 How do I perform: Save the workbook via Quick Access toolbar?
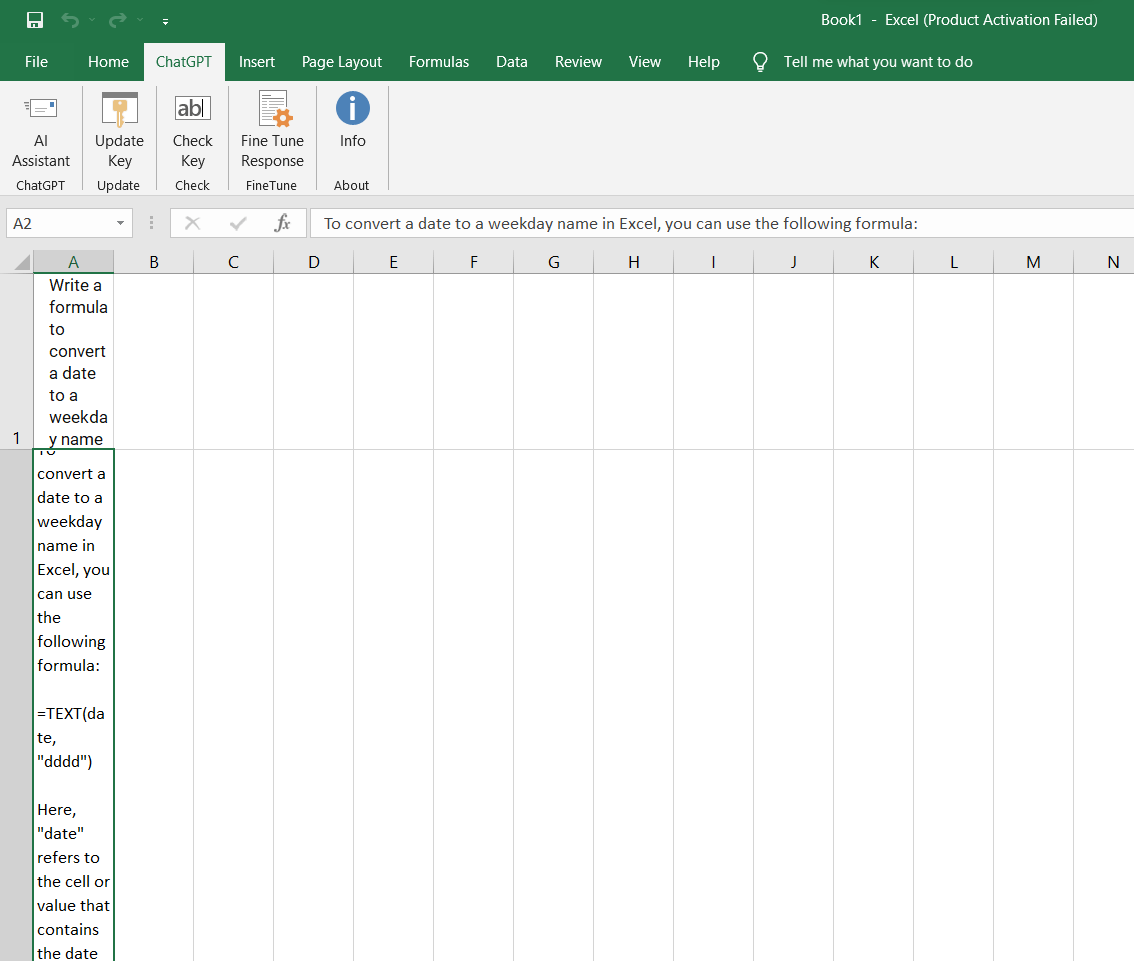pos(34,19)
